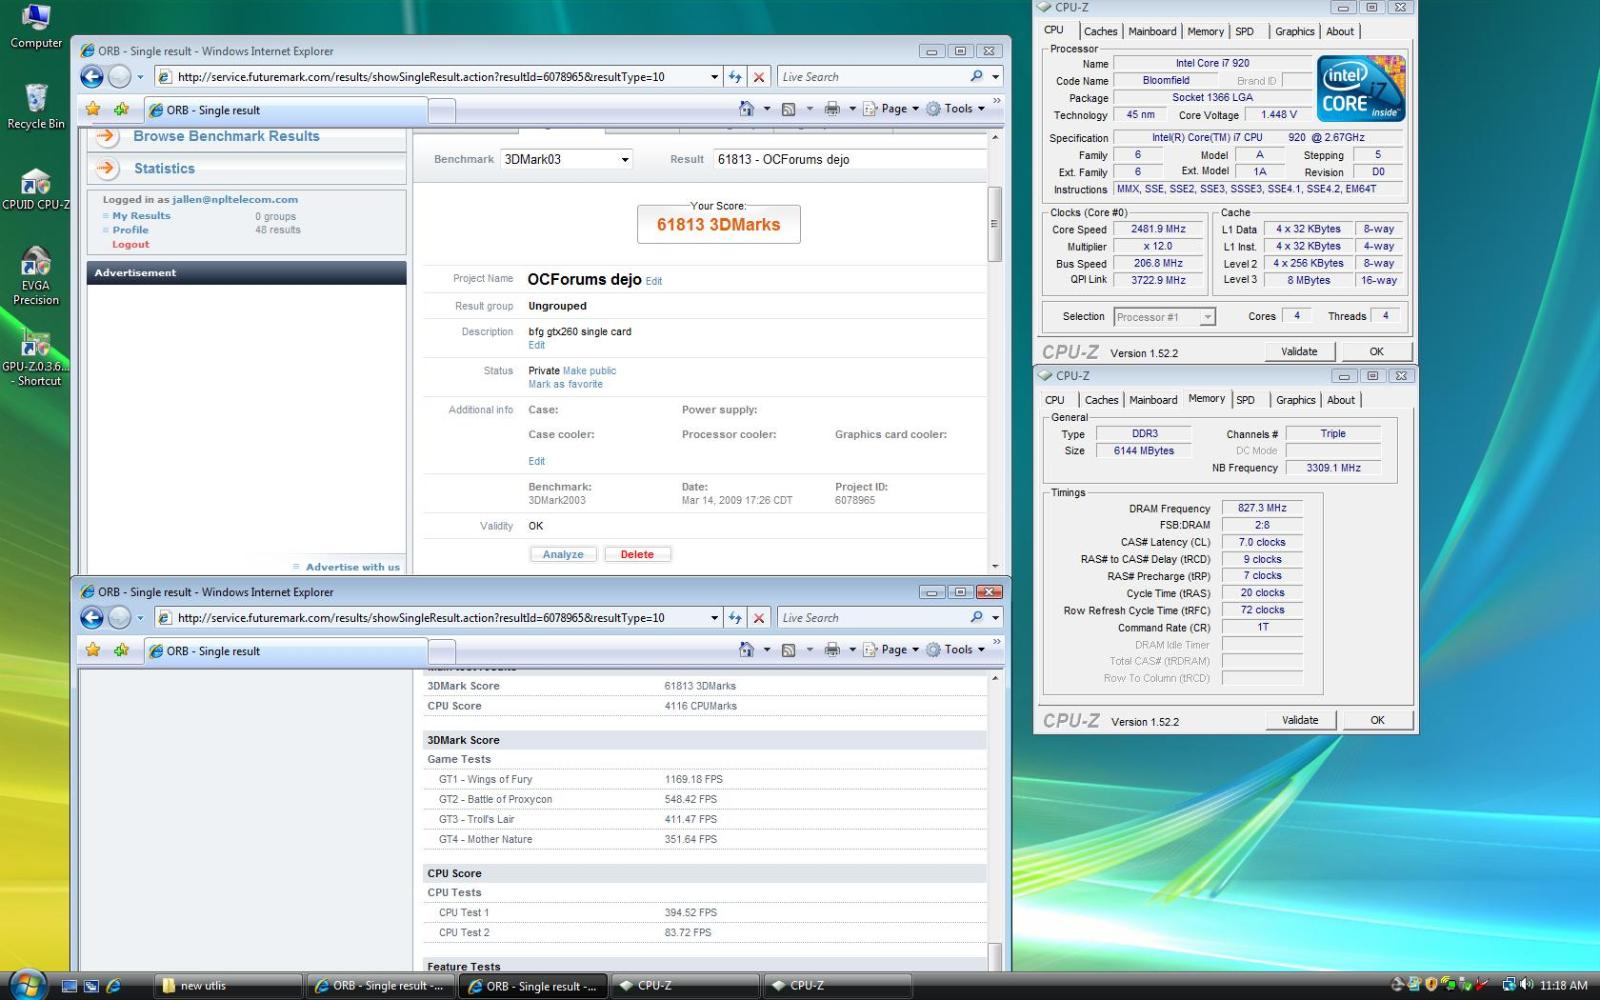Click Stop icon in upper IE address bar
This screenshot has height=1000, width=1600.
point(759,77)
